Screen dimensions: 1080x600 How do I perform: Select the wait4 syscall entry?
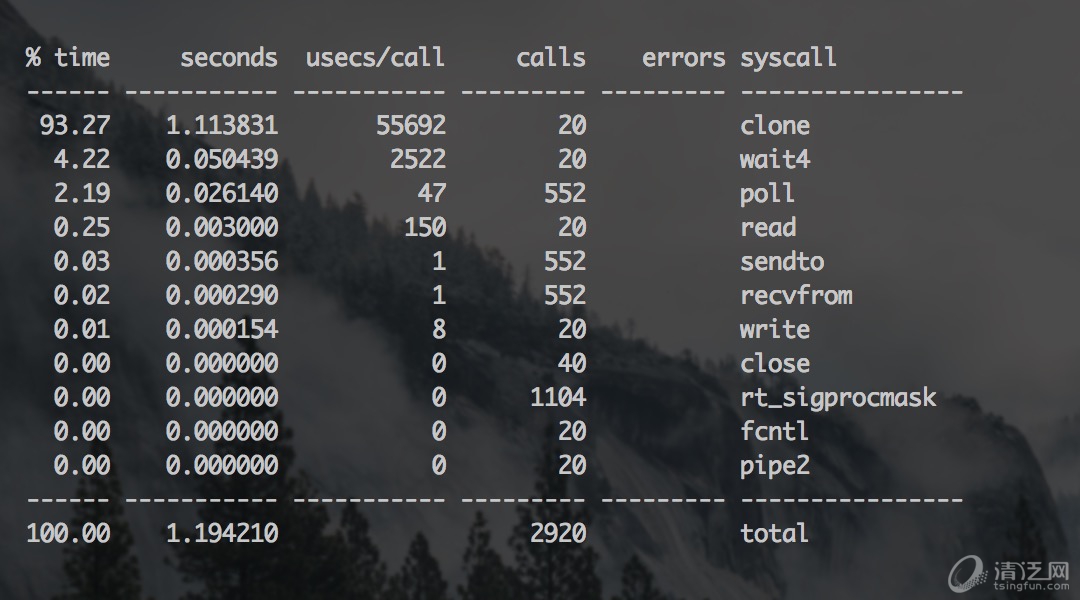pyautogui.click(x=775, y=160)
